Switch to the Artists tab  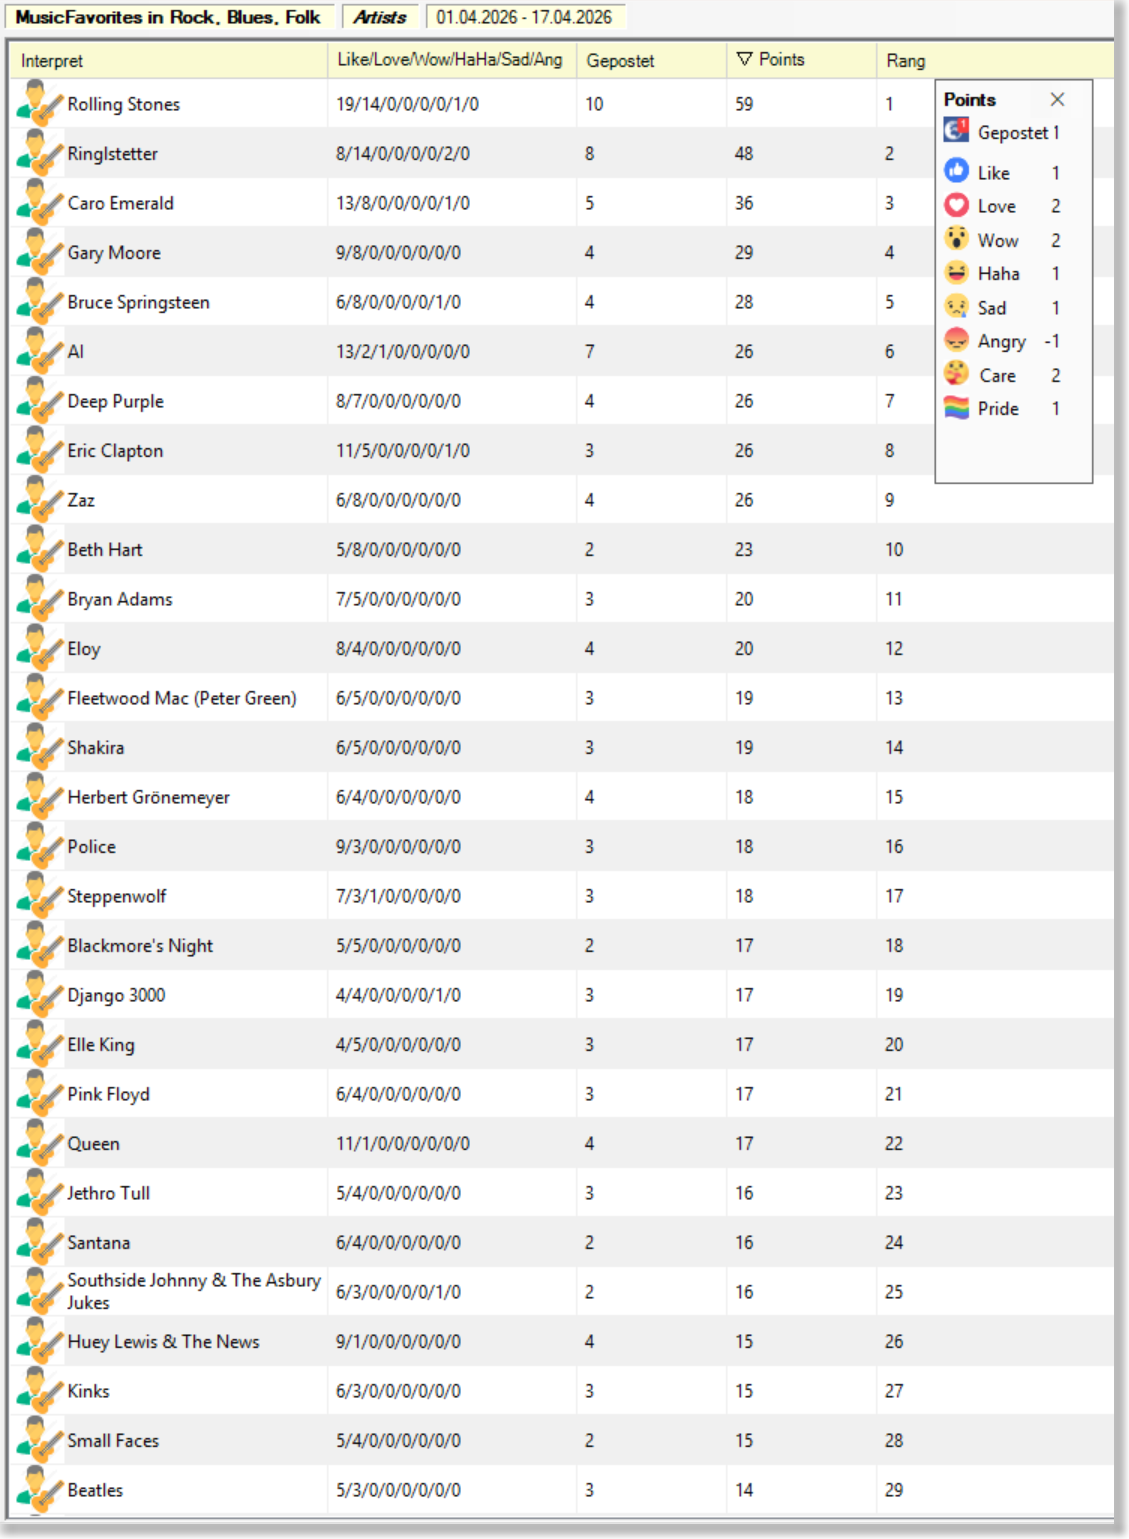pos(380,17)
